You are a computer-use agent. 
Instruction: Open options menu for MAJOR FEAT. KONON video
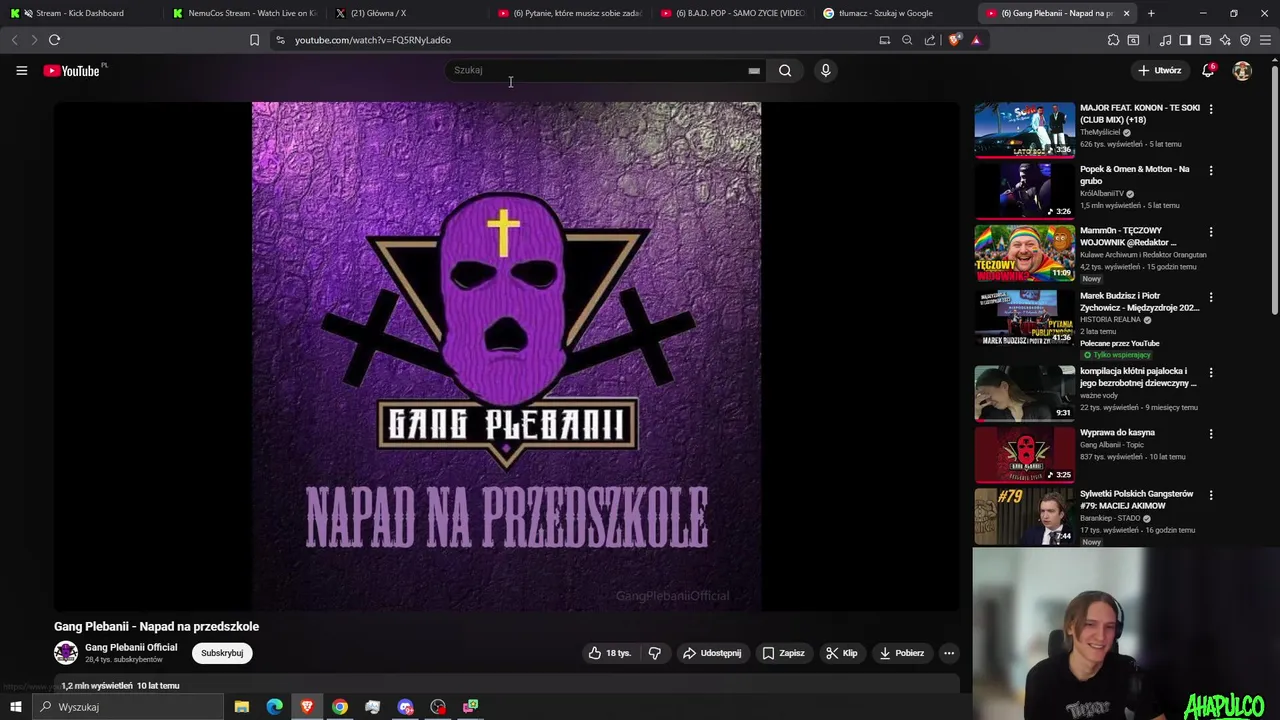[1211, 109]
